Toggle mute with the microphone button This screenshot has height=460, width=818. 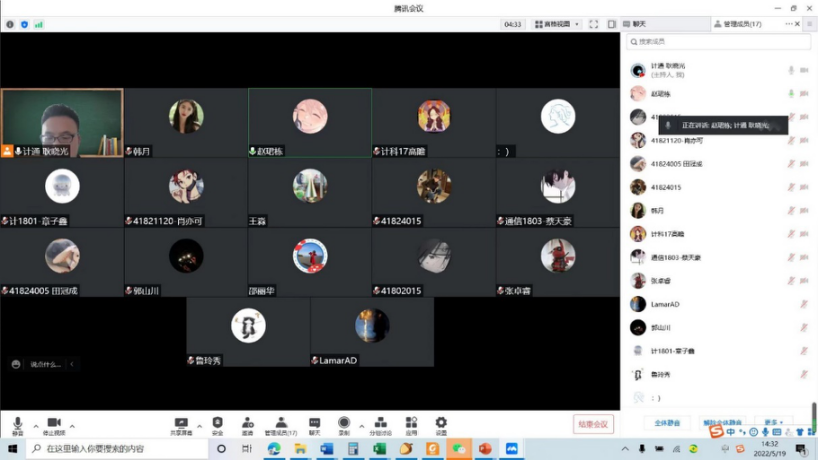18,425
